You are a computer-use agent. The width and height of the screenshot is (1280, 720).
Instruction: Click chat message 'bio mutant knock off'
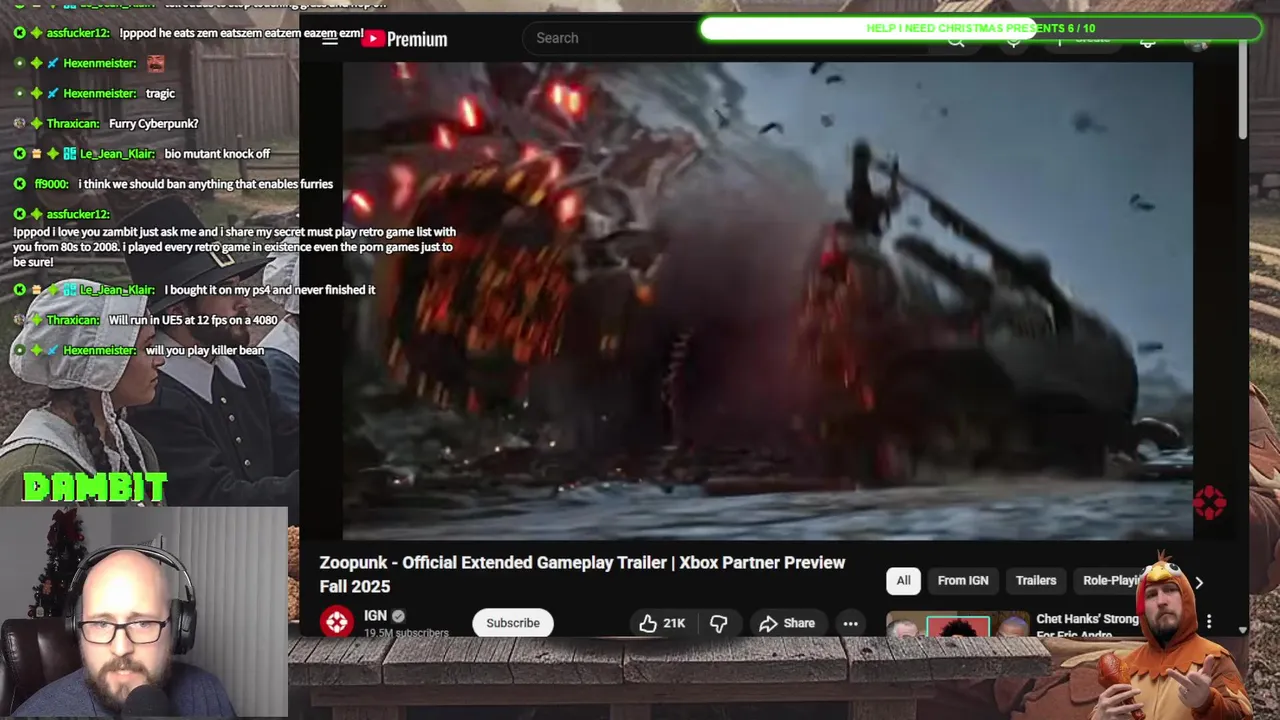217,153
